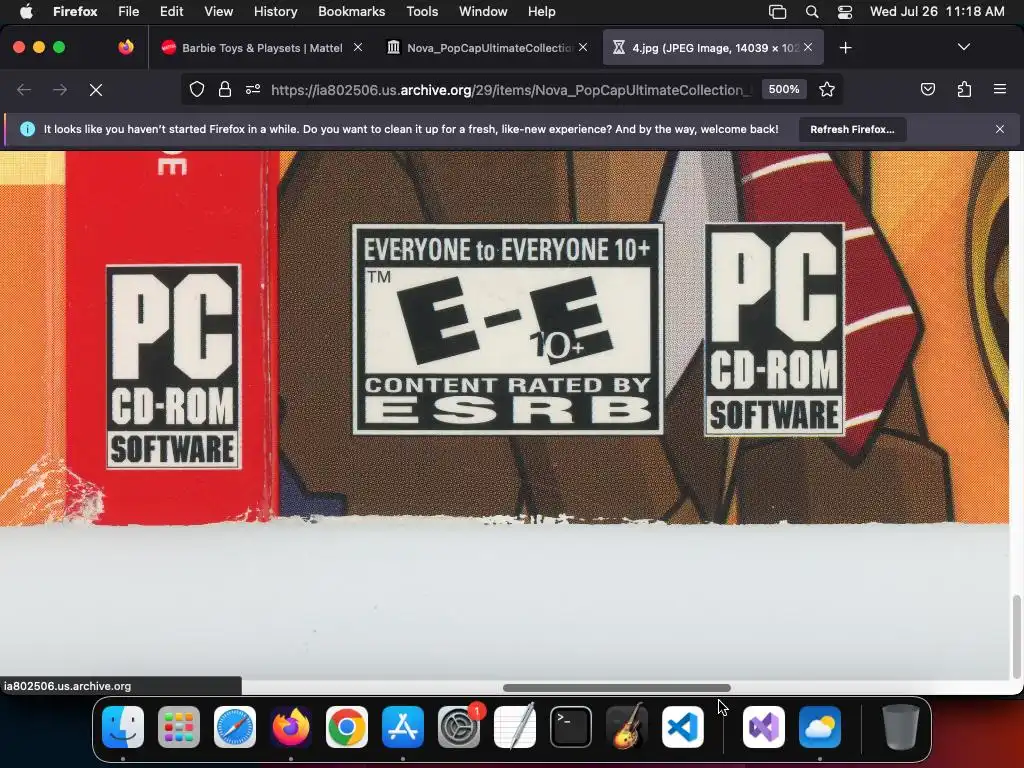Open TextEdit from the Dock

515,727
